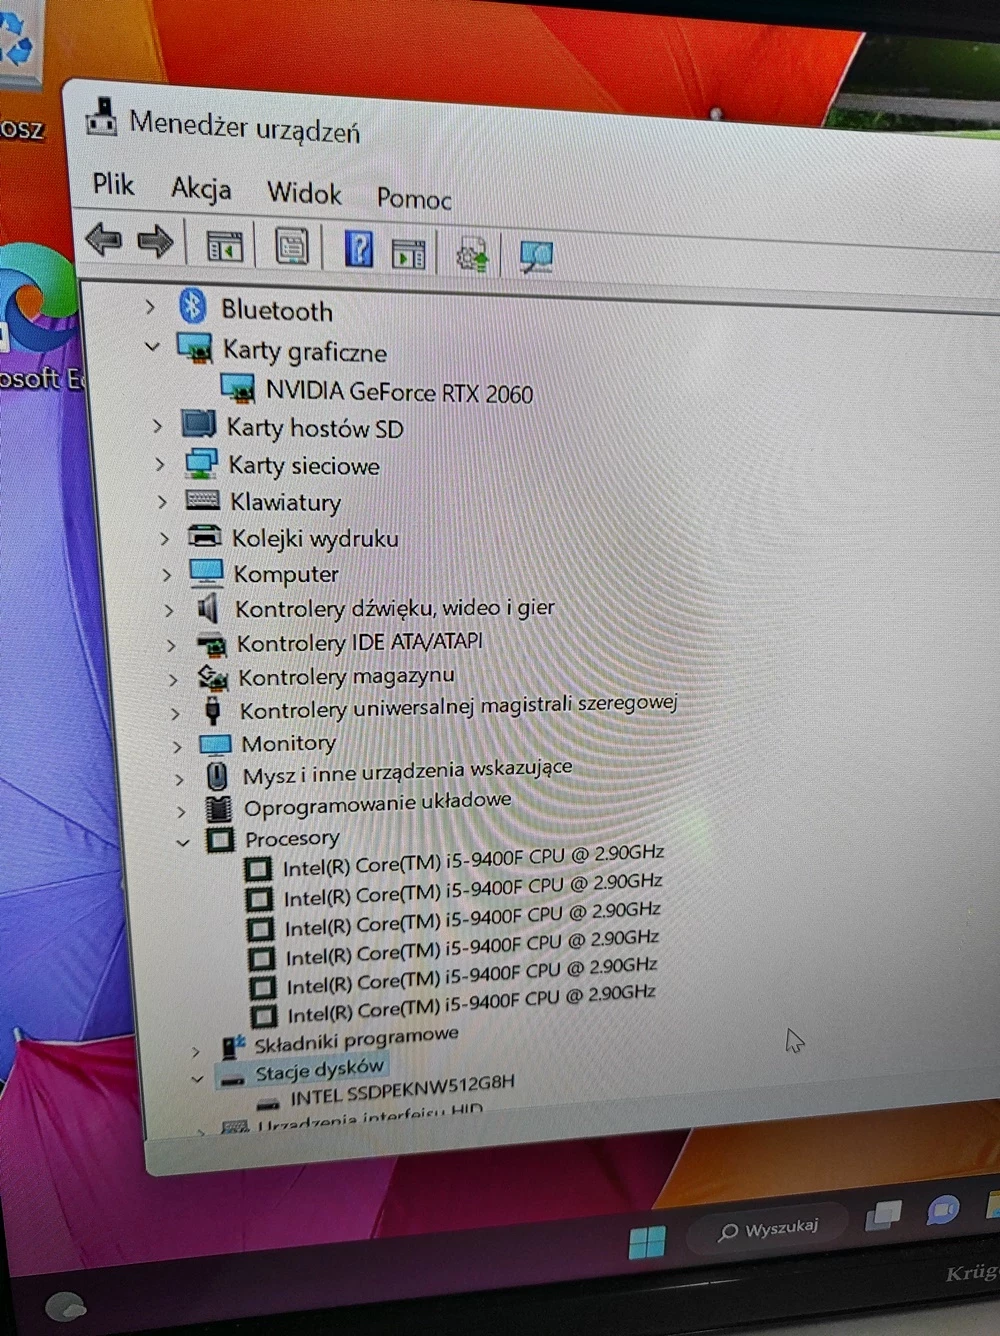1000x1336 pixels.
Task: Click the Scan for hardware changes icon
Action: tap(536, 255)
